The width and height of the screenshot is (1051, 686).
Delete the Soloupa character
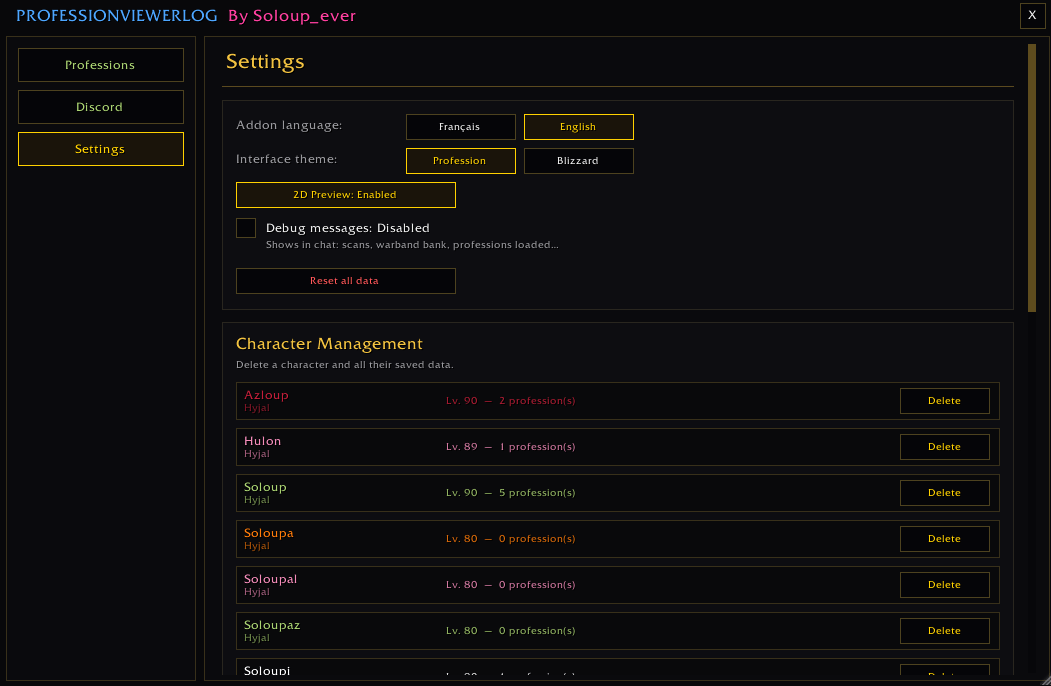pos(944,539)
